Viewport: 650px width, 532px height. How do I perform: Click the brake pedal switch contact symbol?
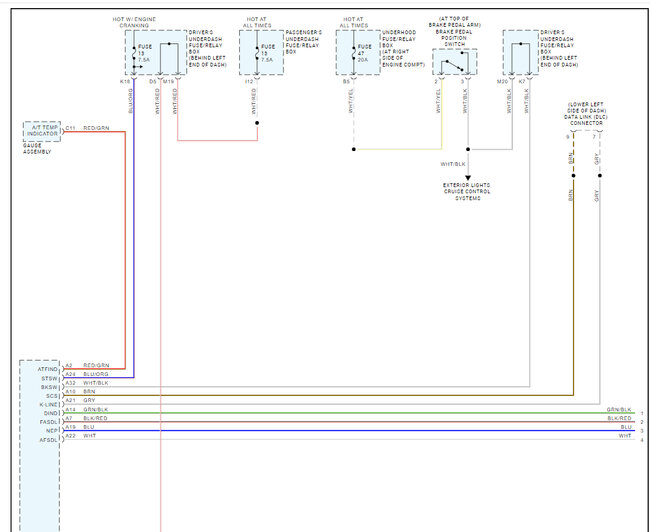point(455,62)
